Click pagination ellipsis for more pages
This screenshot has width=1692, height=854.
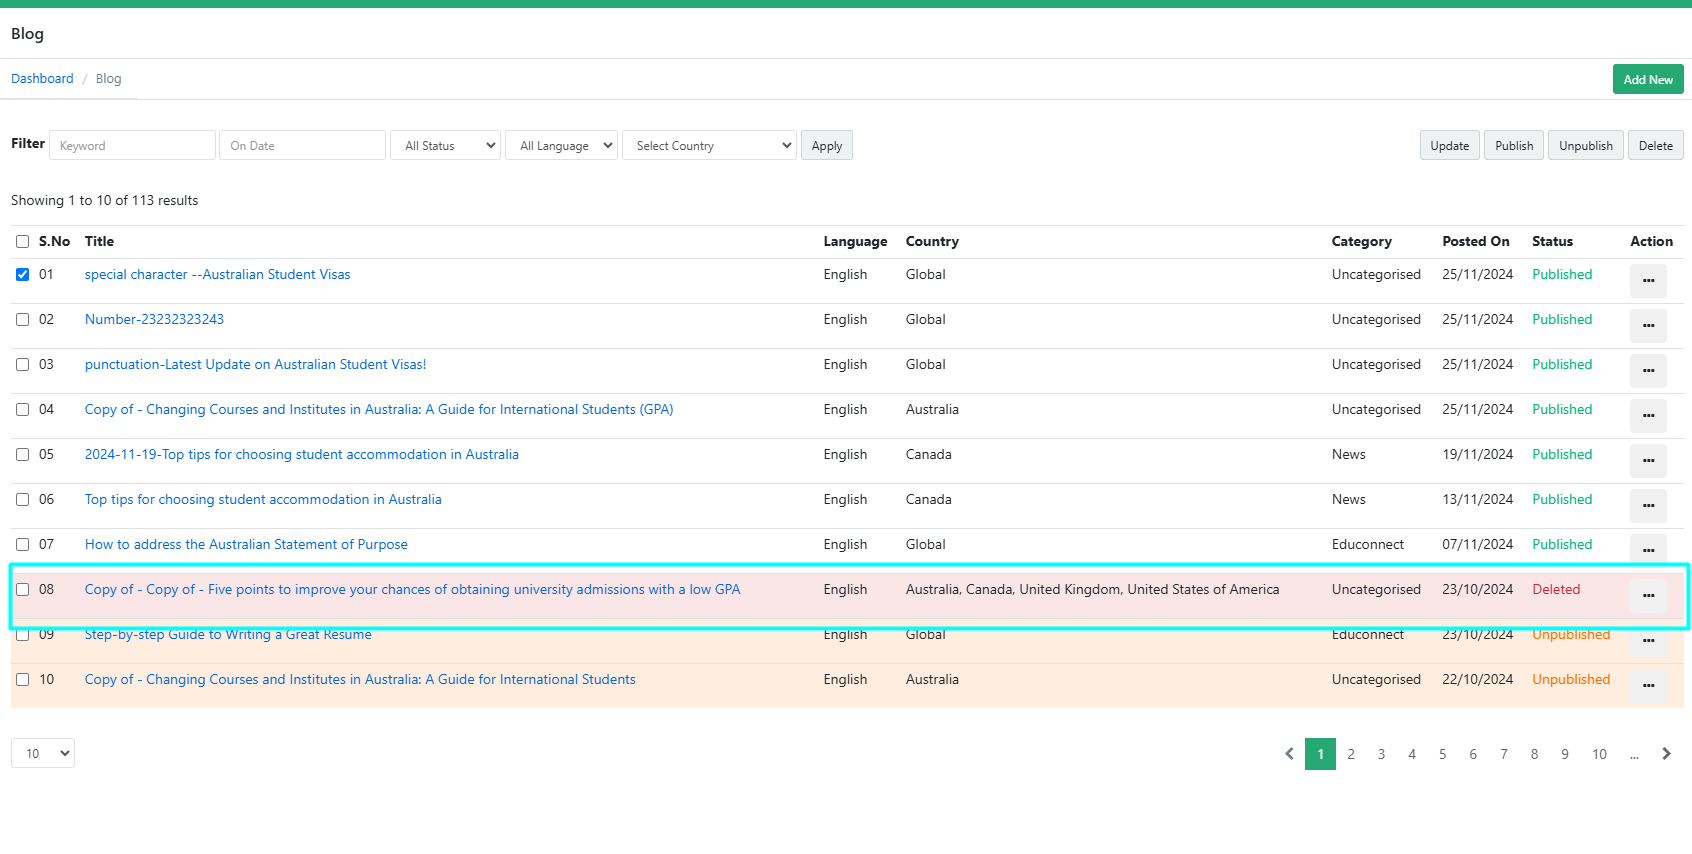[1634, 754]
